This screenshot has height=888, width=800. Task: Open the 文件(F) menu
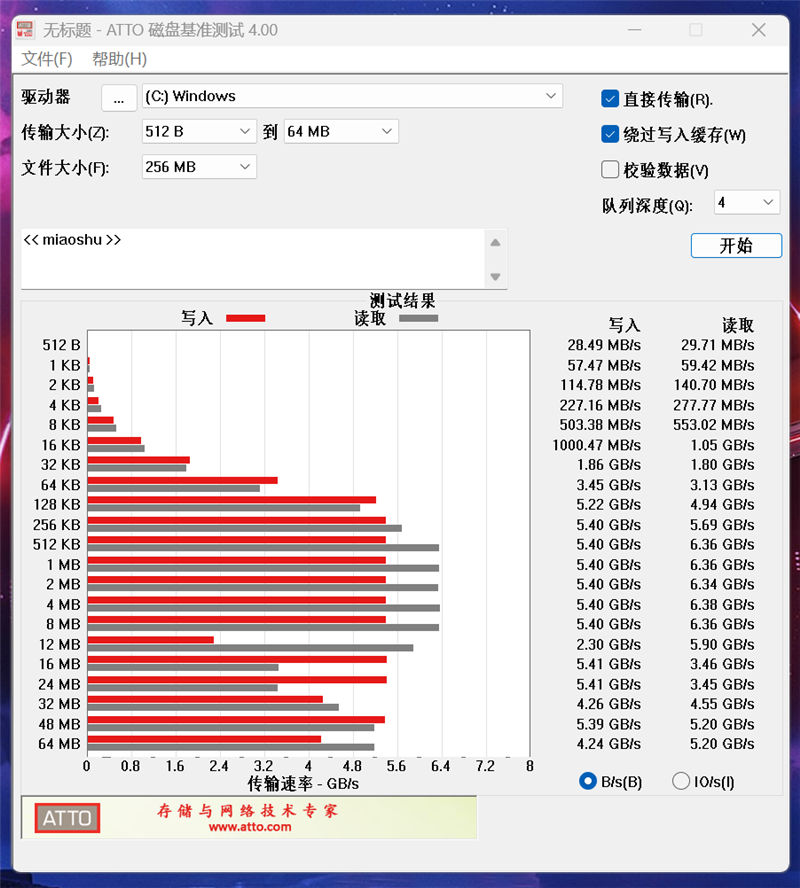[x=47, y=59]
